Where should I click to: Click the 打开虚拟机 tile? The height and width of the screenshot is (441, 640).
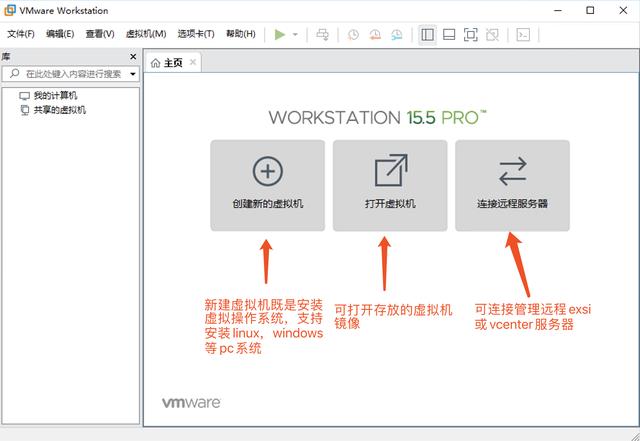pyautogui.click(x=390, y=185)
